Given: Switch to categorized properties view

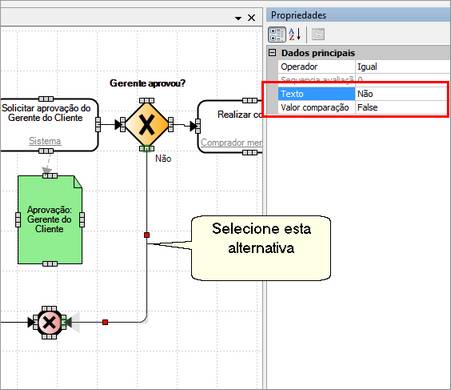Looking at the screenshot, I should (x=277, y=34).
